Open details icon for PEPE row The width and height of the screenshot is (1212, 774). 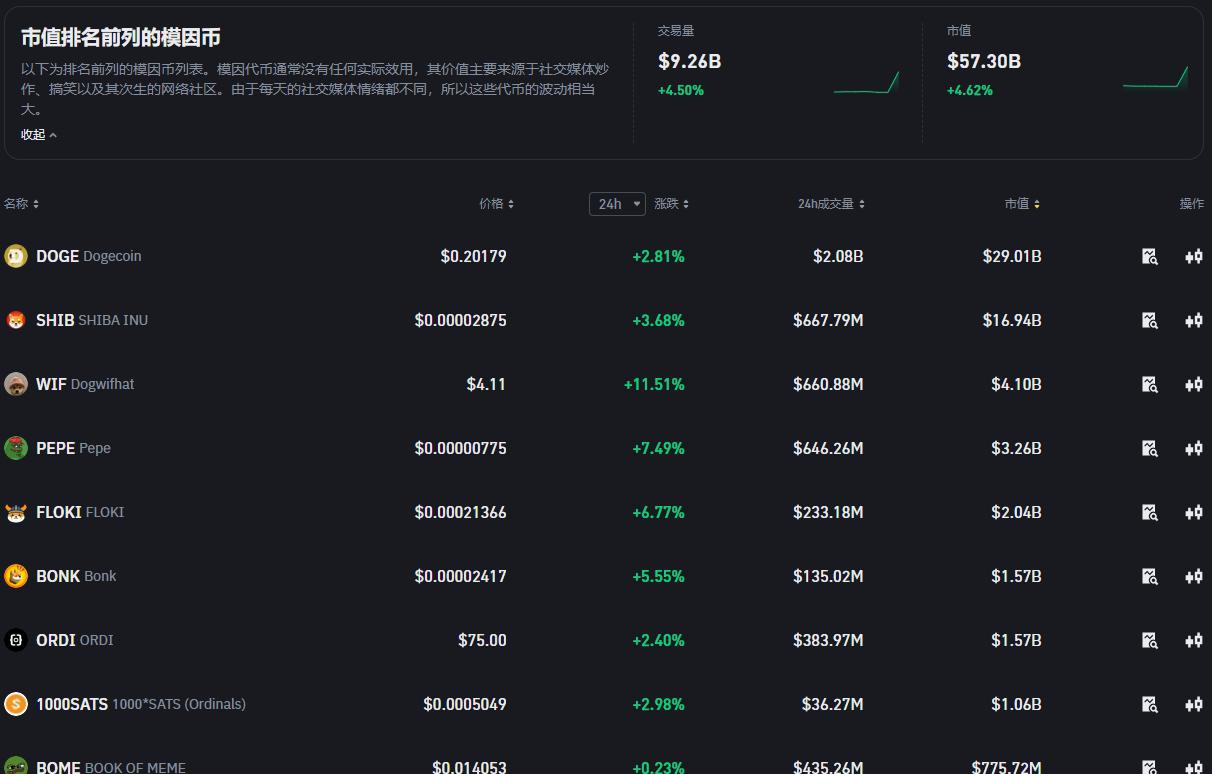[1150, 448]
